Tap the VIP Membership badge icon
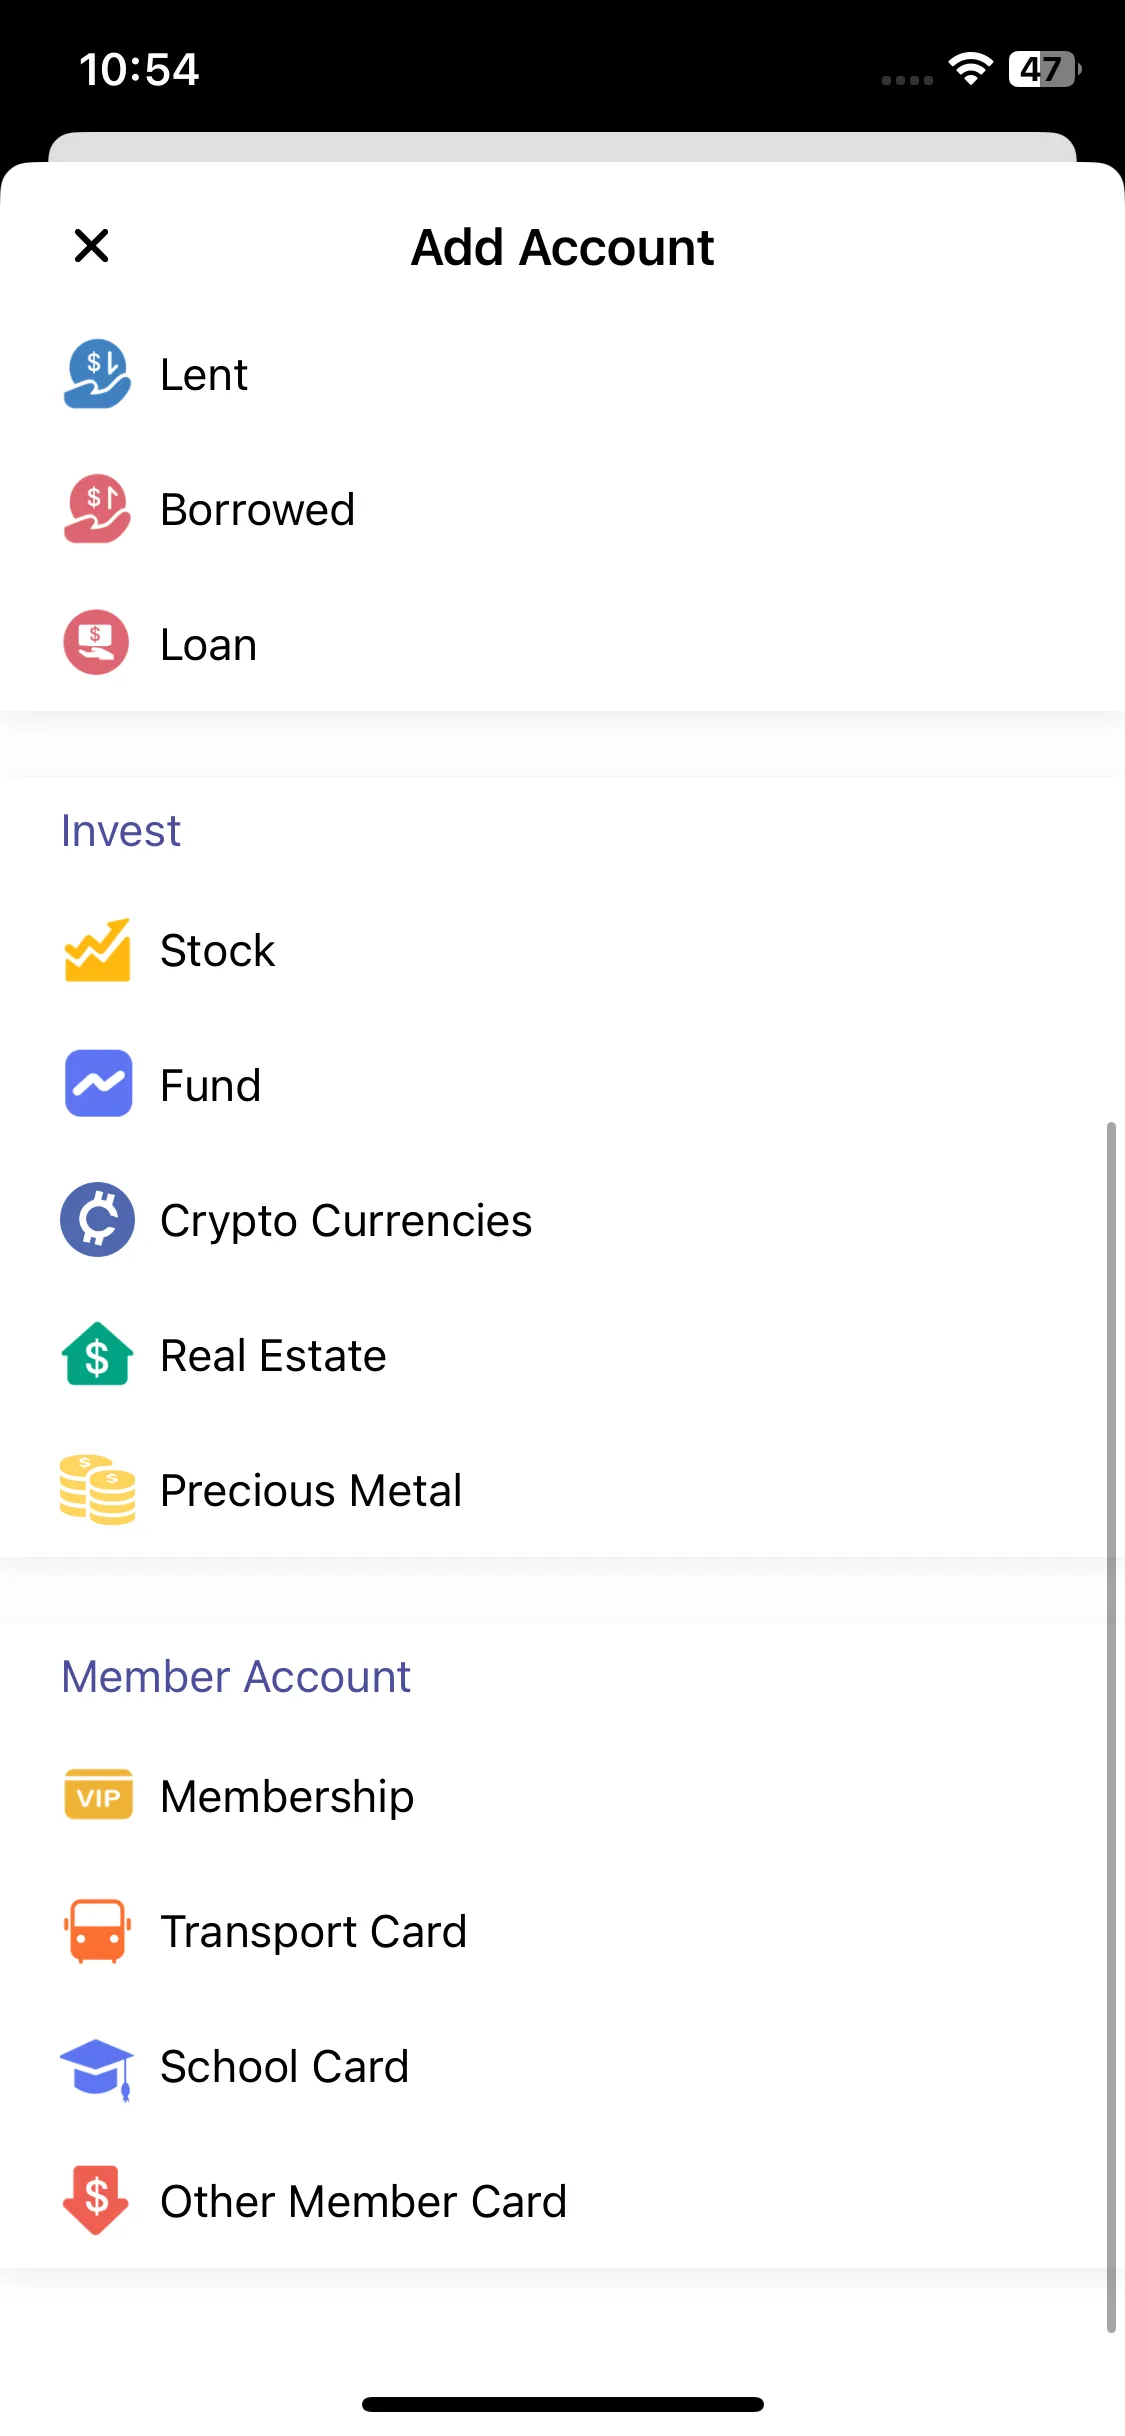This screenshot has height=2436, width=1125. [98, 1796]
